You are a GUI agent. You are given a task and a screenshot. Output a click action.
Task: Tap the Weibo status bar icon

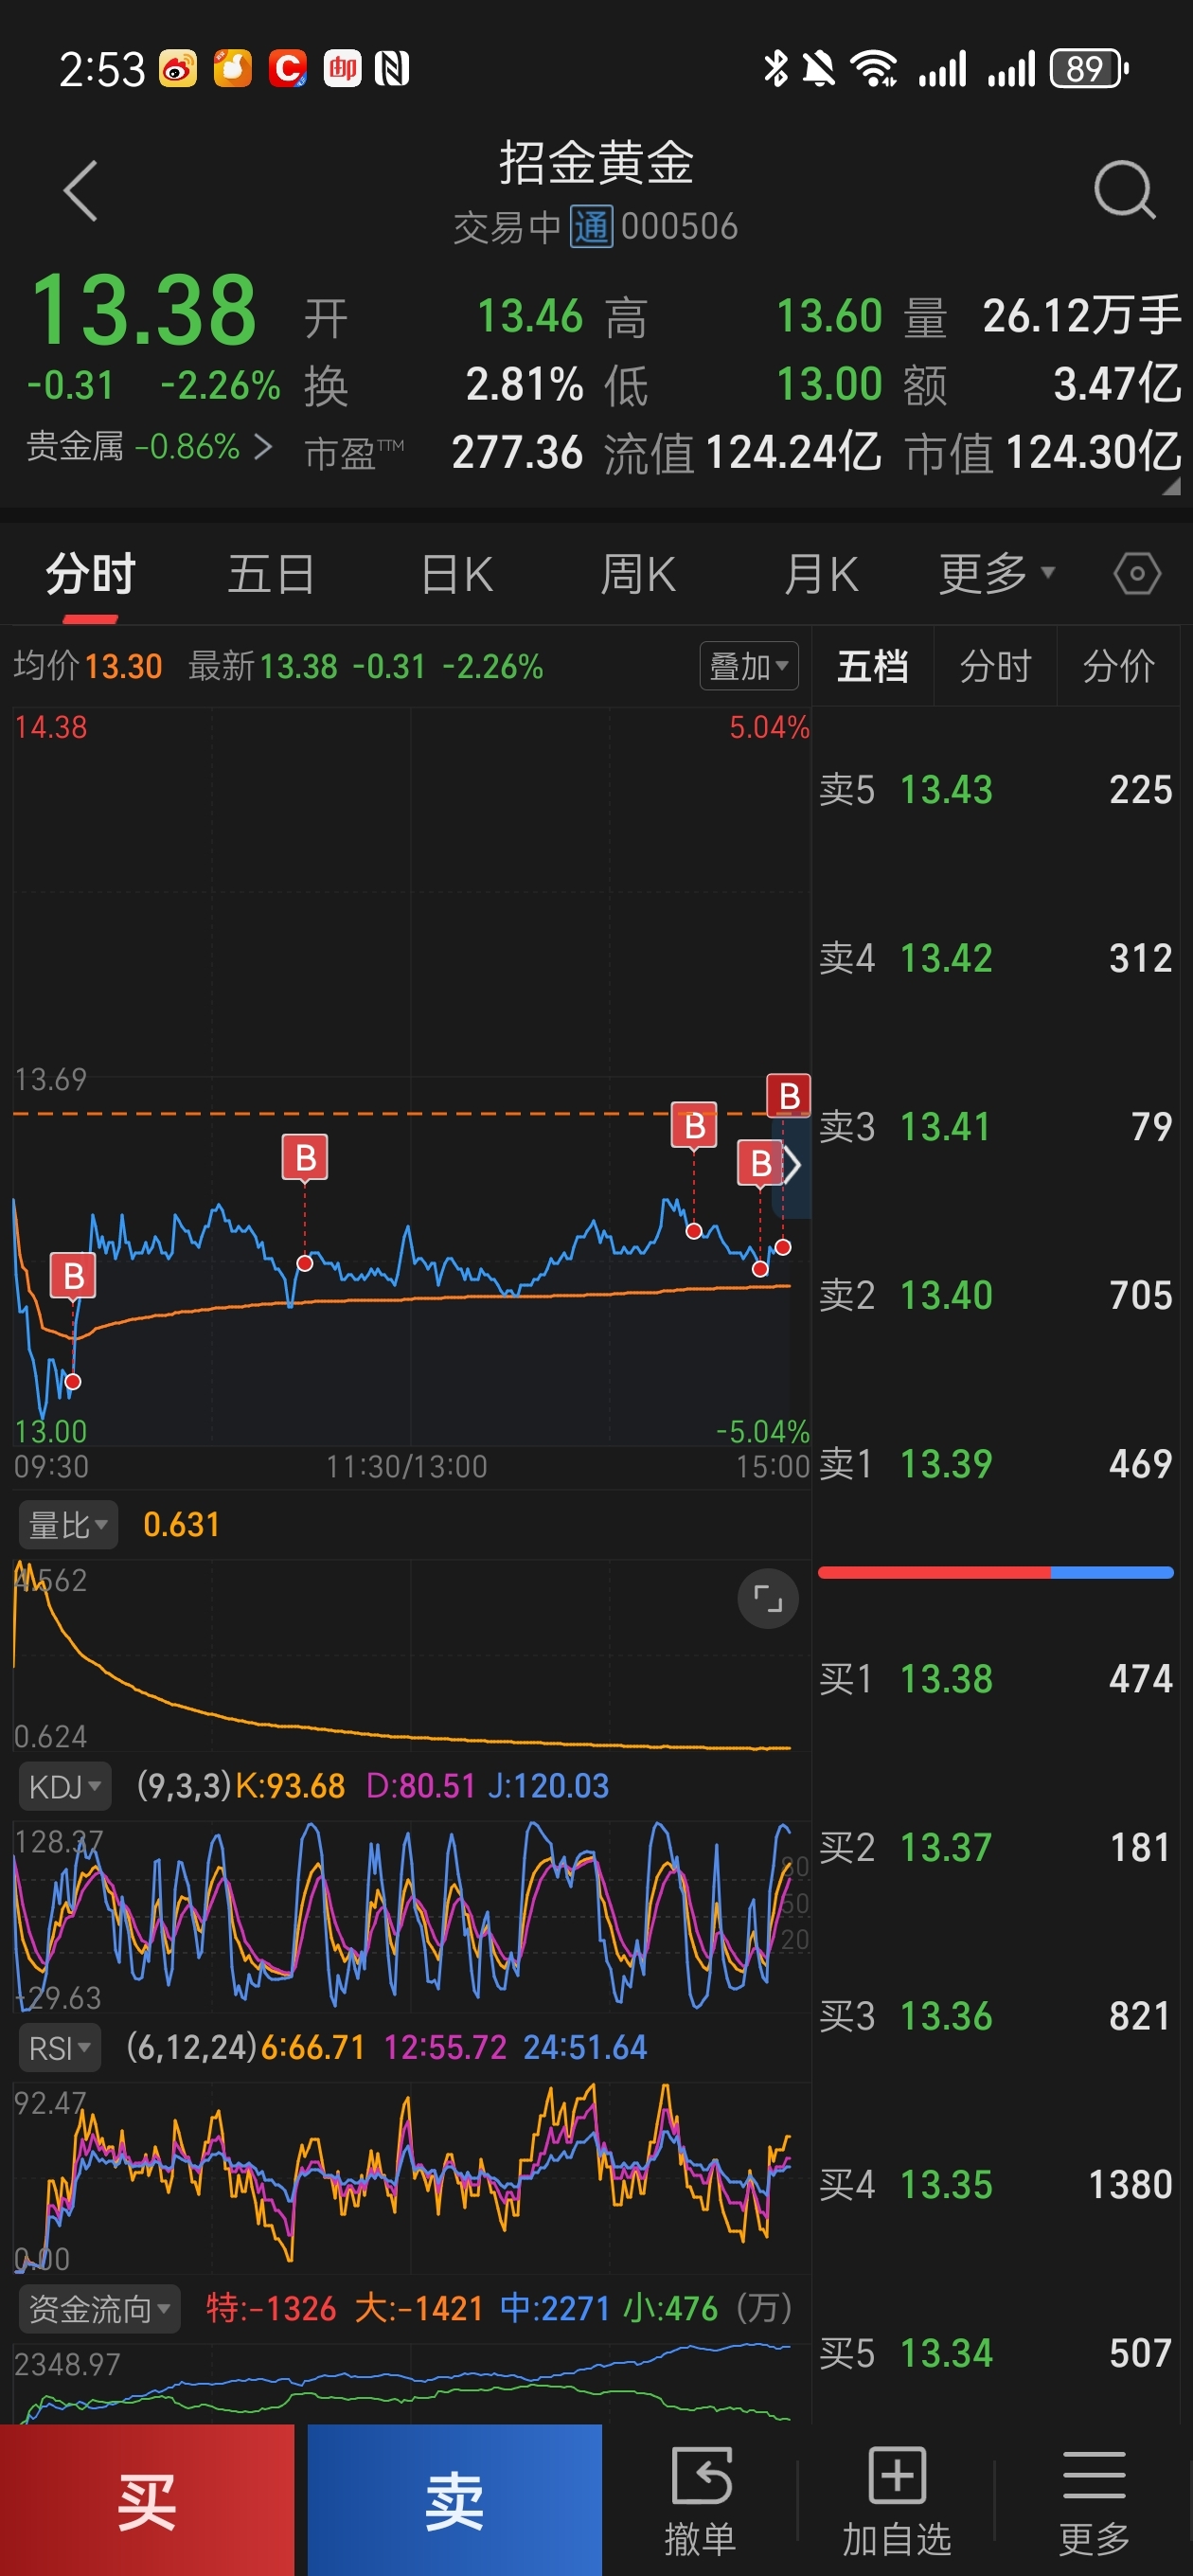pyautogui.click(x=178, y=69)
